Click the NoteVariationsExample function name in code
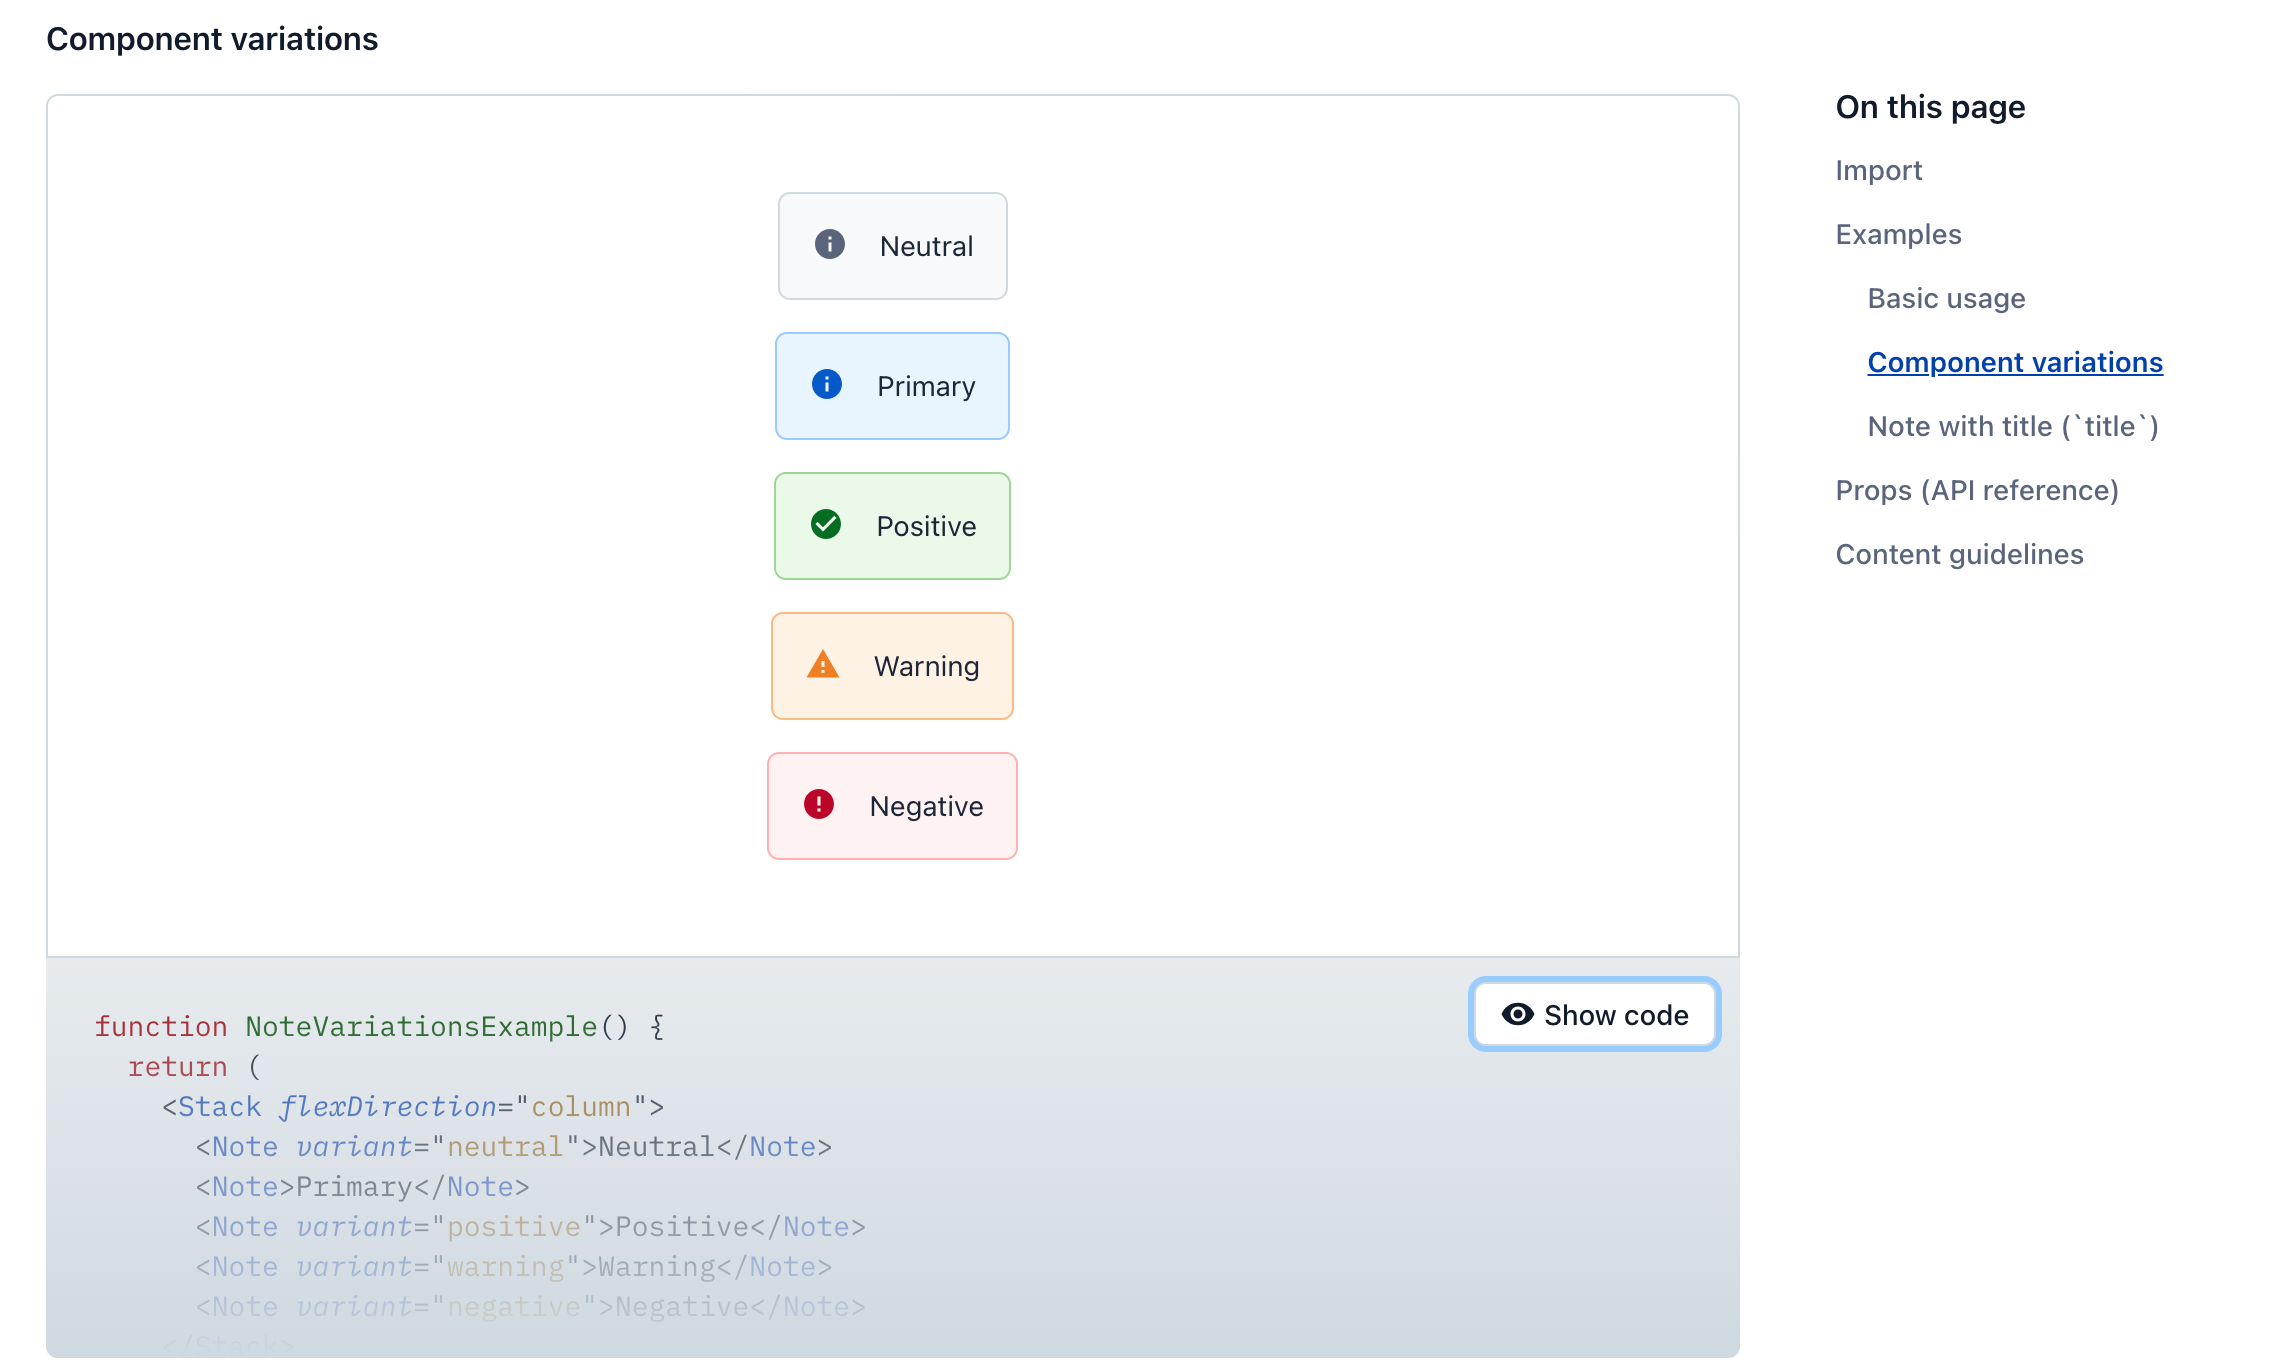The image size is (2270, 1372). 421,1026
